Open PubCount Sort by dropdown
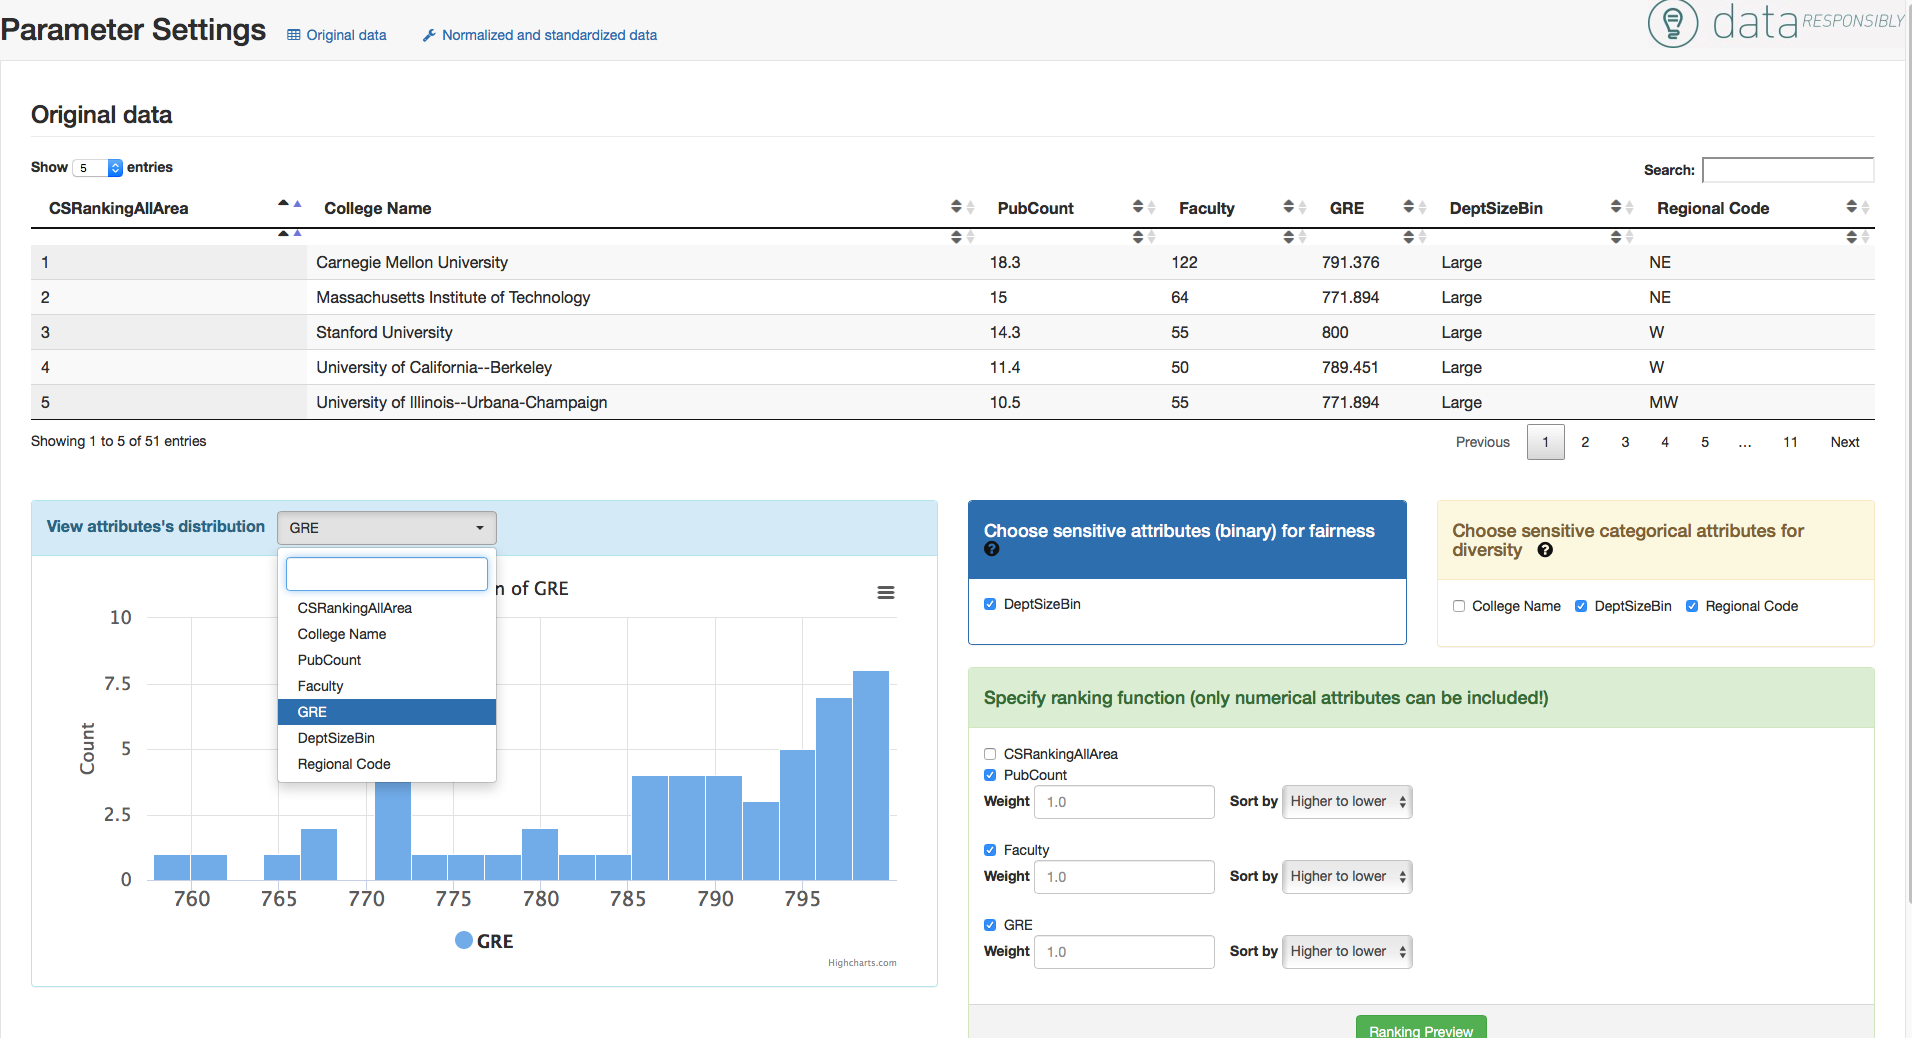Viewport: 1912px width, 1038px height. click(1347, 802)
